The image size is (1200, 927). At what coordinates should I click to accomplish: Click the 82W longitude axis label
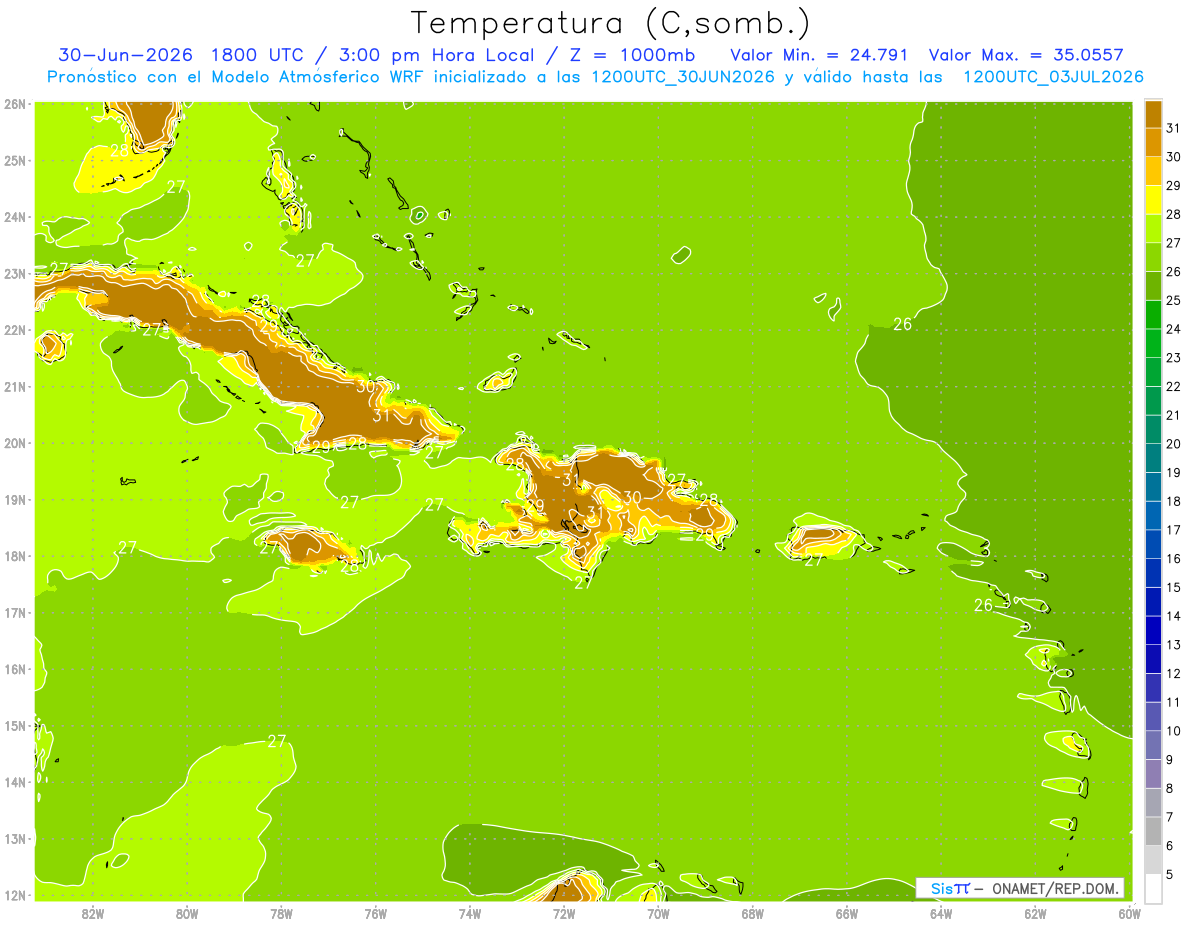(x=93, y=913)
